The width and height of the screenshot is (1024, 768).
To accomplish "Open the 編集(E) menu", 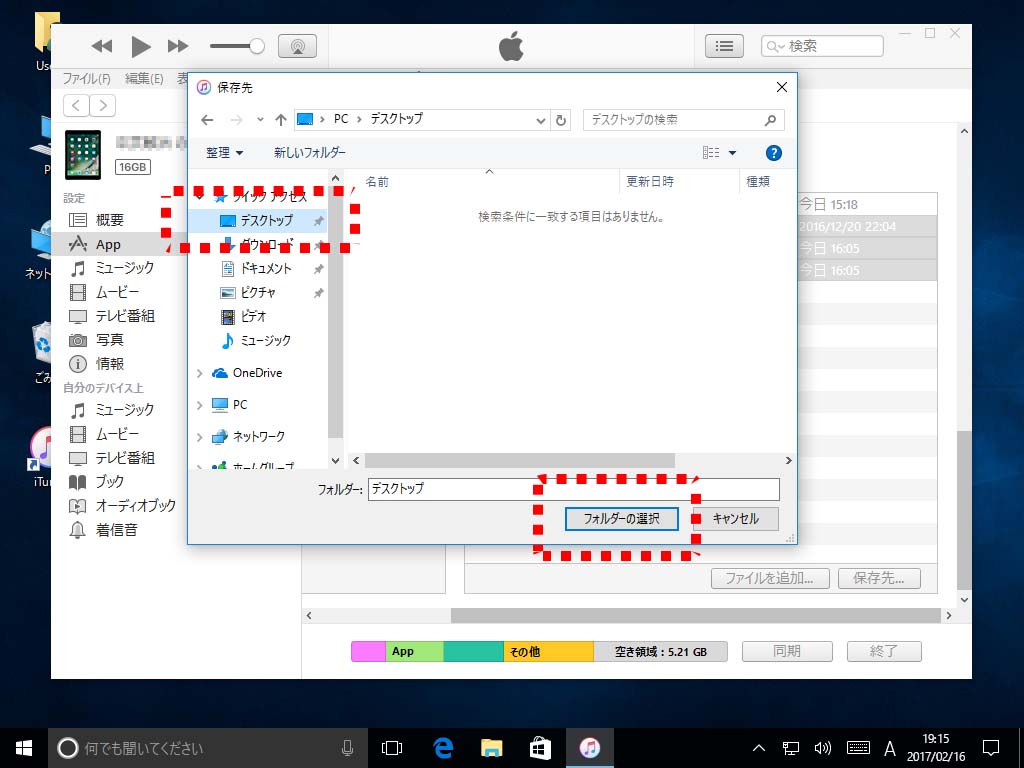I will point(144,79).
